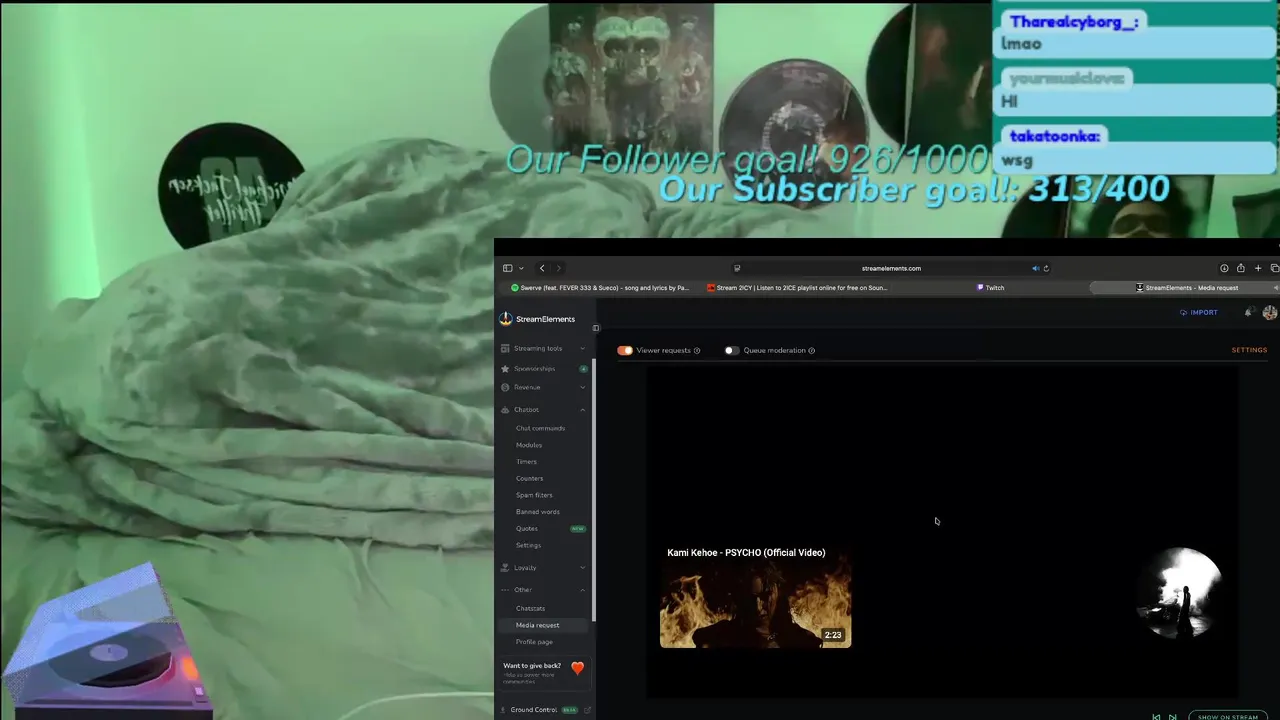Open the Safari sidebar toggle icon
The image size is (1280, 720).
[508, 268]
